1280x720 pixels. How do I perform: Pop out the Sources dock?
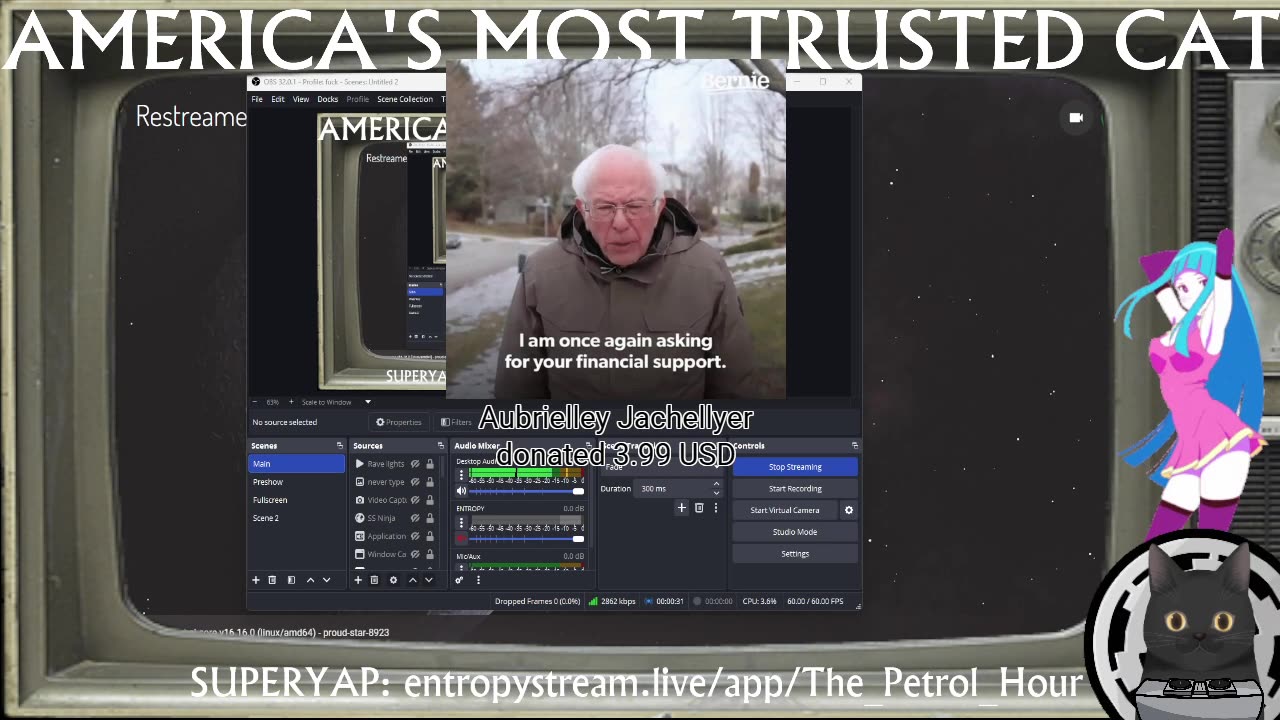coord(441,446)
